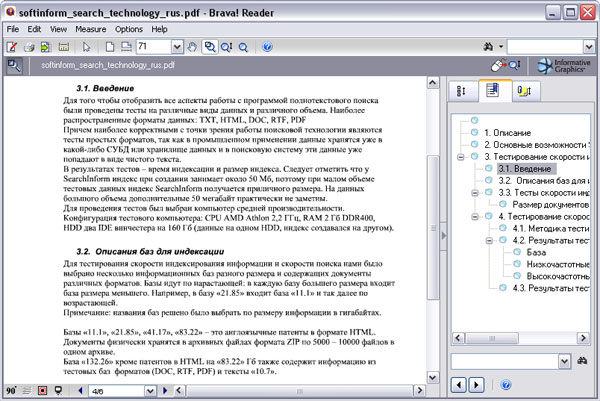The image size is (600, 401).
Task: Click the Publish/export green arrow icon
Action: pyautogui.click(x=46, y=47)
